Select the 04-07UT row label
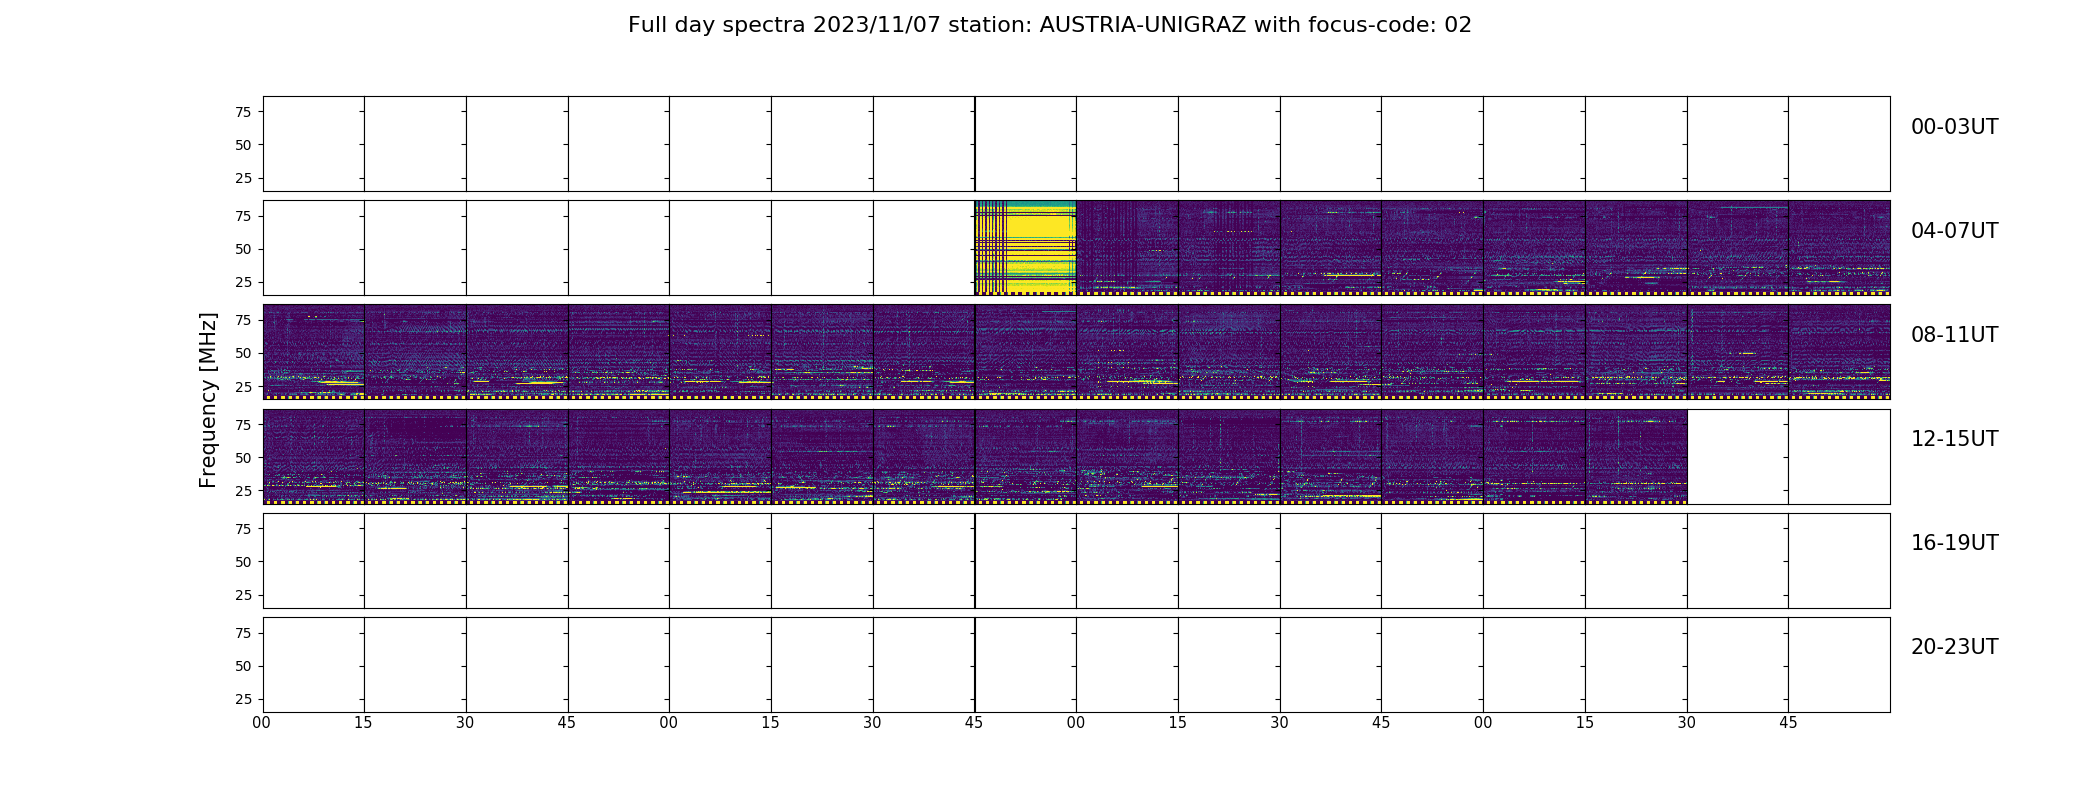Screen dimensions: 2100x800 1954,231
